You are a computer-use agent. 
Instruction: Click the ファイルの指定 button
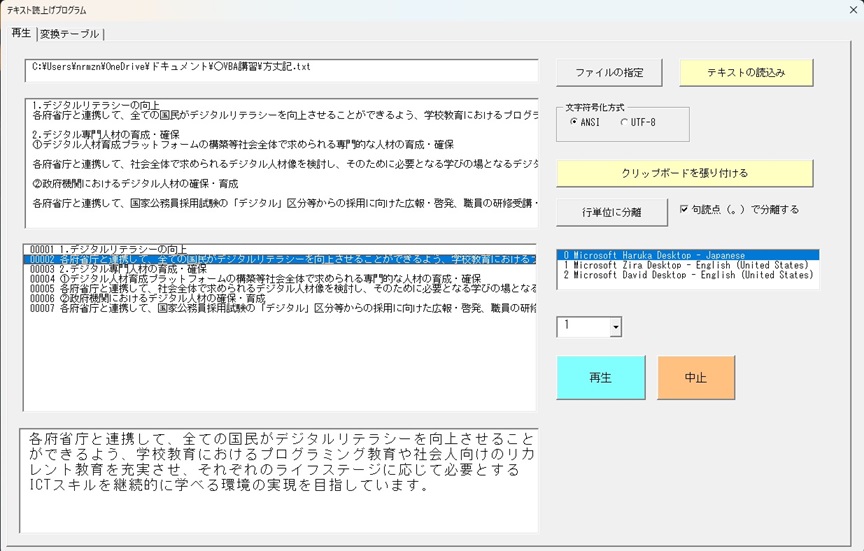coord(616,73)
